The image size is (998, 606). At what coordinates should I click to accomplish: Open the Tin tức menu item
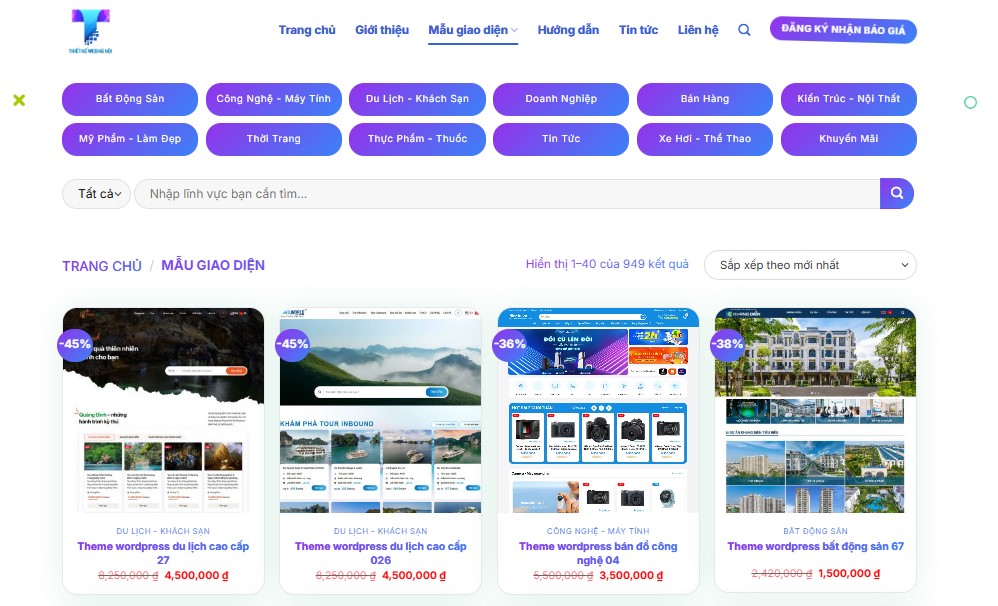click(x=638, y=30)
